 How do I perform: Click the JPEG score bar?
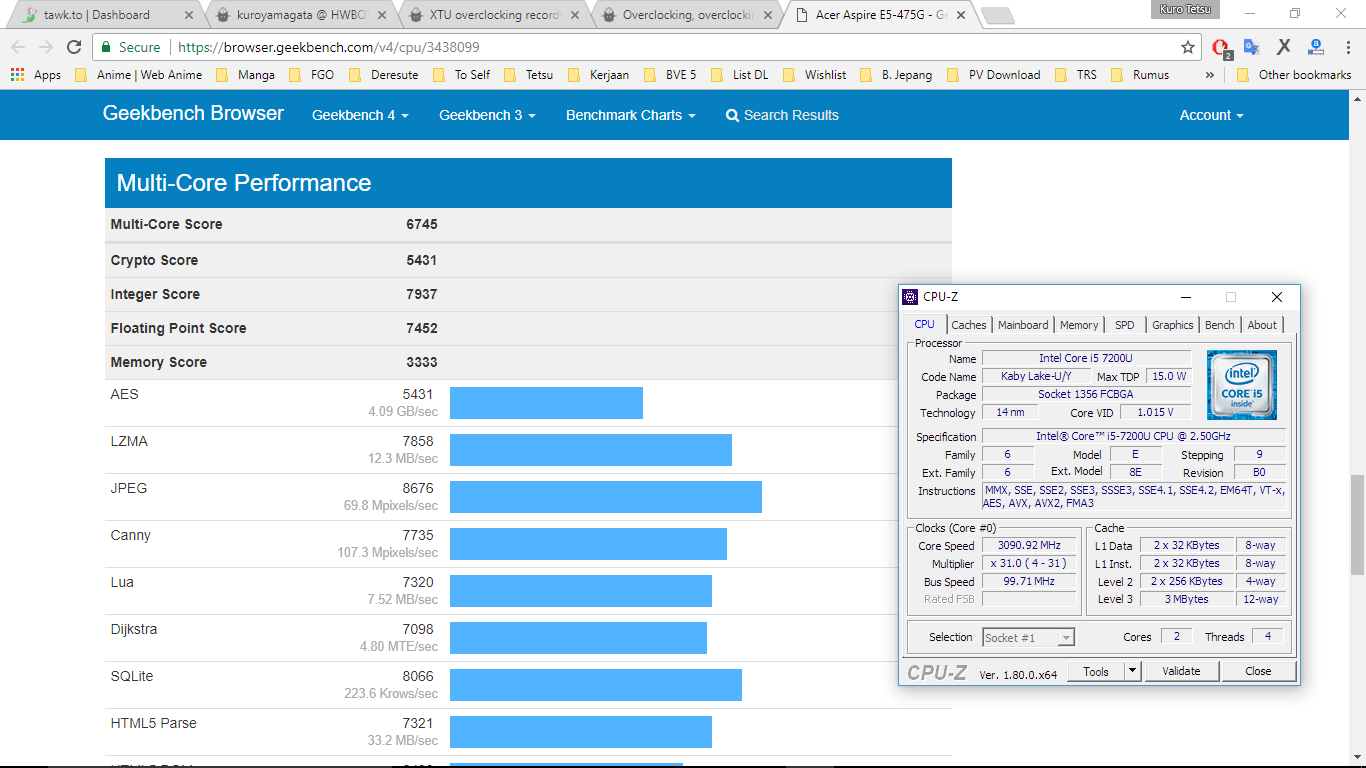(606, 497)
